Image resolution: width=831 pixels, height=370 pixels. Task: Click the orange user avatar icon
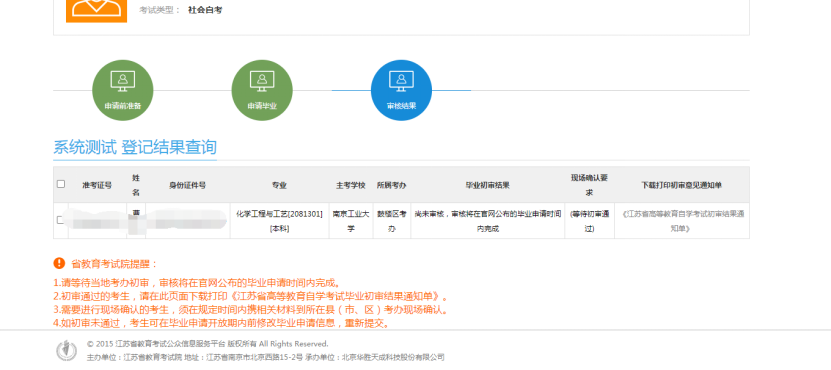(x=96, y=11)
